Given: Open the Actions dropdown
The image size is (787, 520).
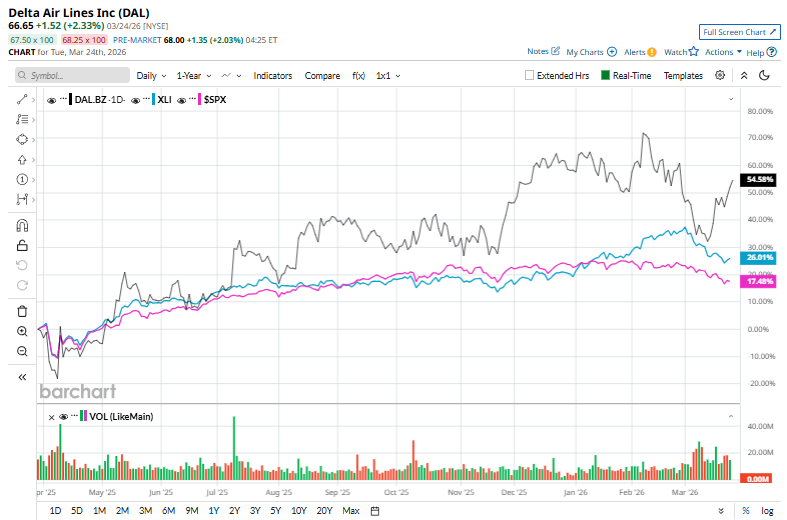Looking at the screenshot, I should click(x=723, y=52).
